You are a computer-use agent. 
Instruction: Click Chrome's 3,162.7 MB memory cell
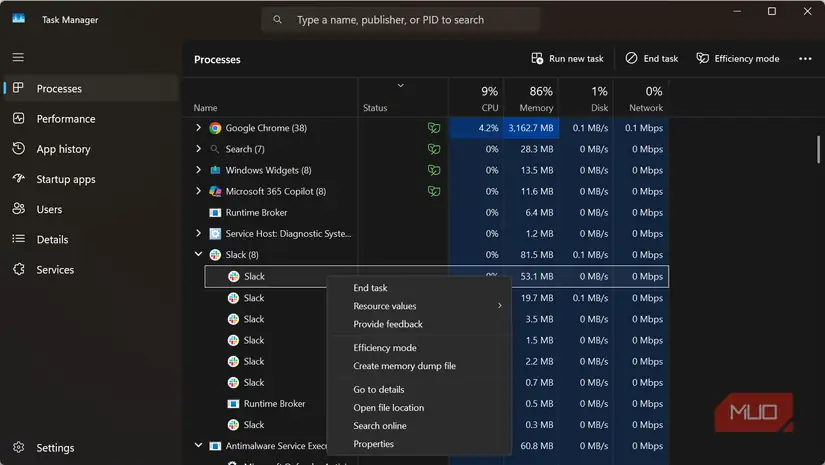tap(531, 128)
